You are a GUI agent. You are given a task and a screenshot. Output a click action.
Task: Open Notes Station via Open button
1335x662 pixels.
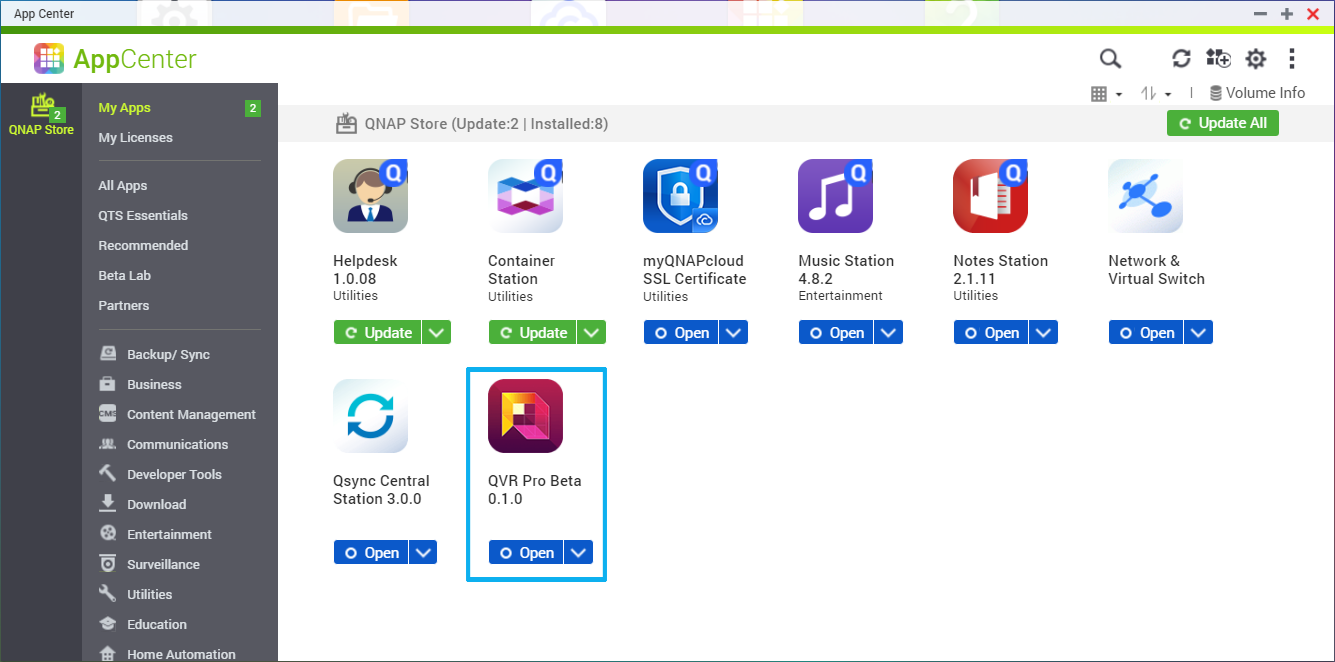(x=991, y=333)
